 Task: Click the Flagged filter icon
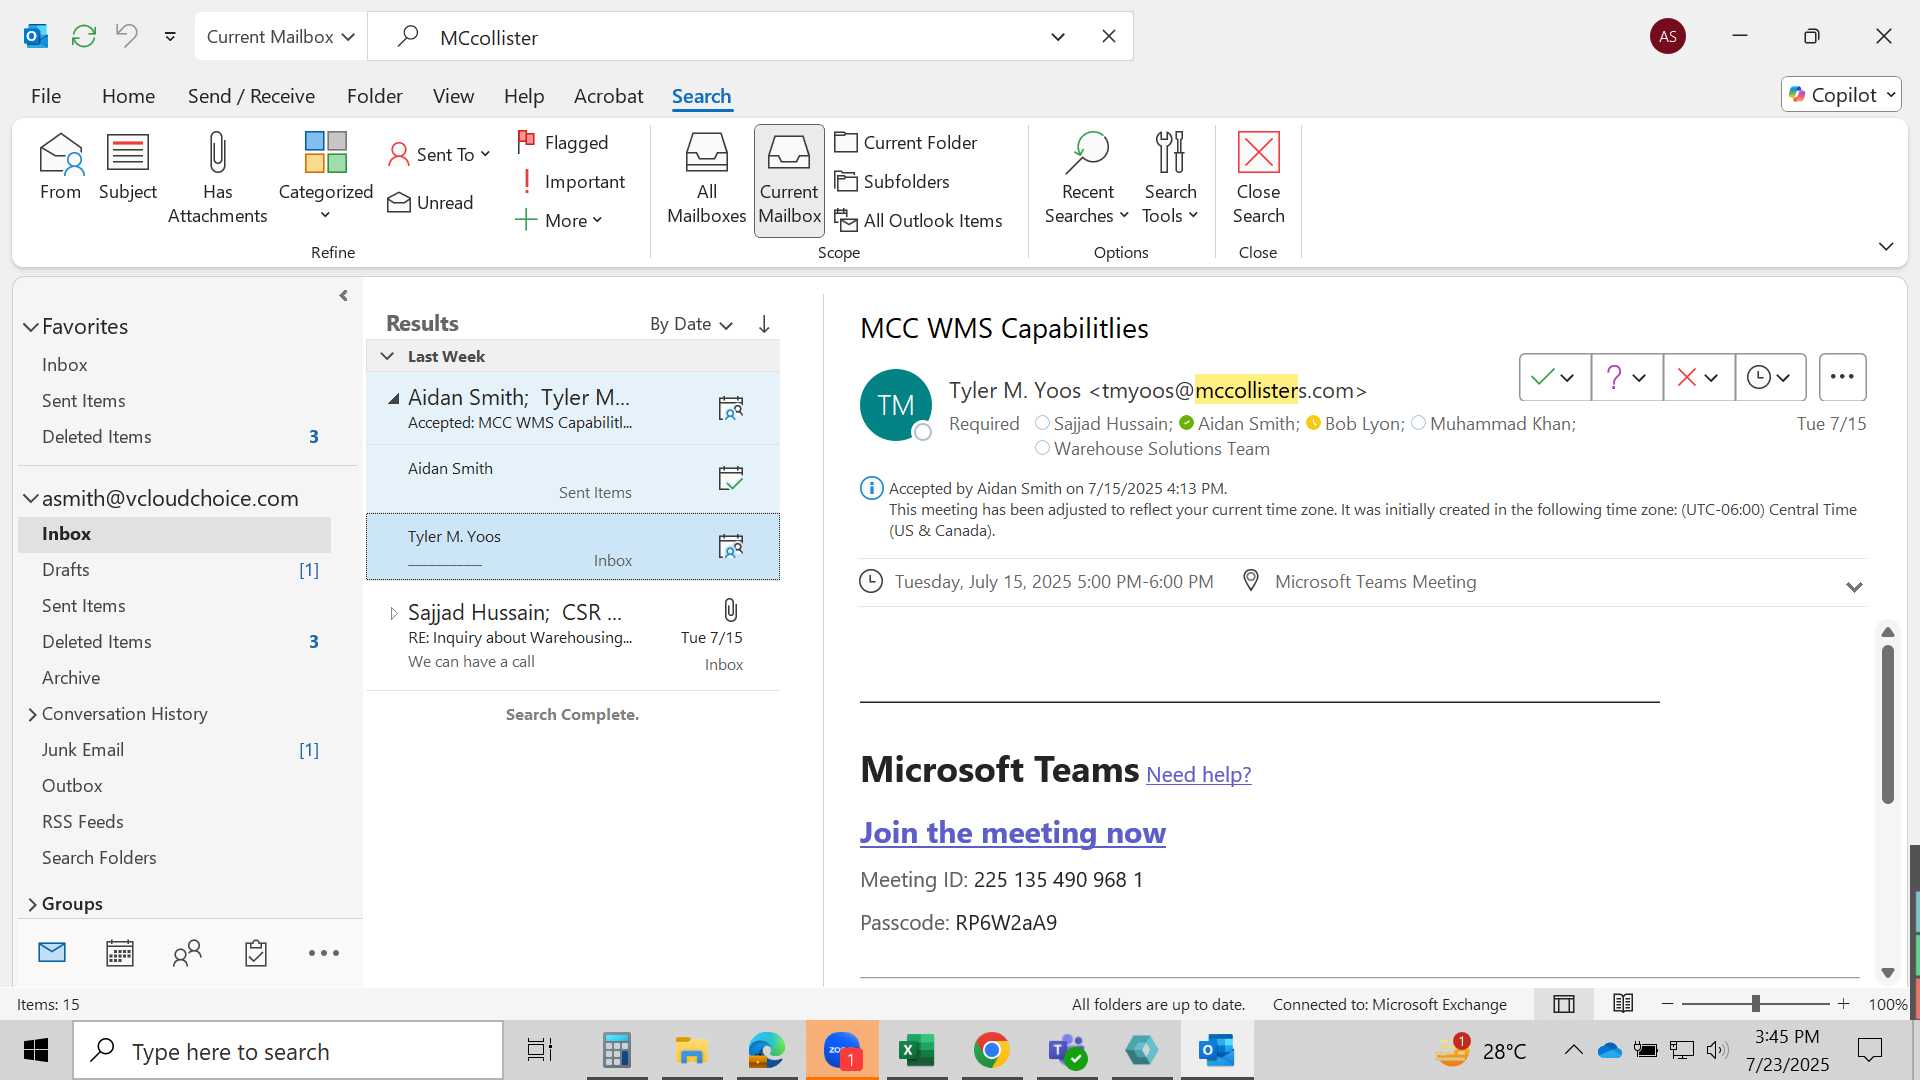click(x=526, y=142)
